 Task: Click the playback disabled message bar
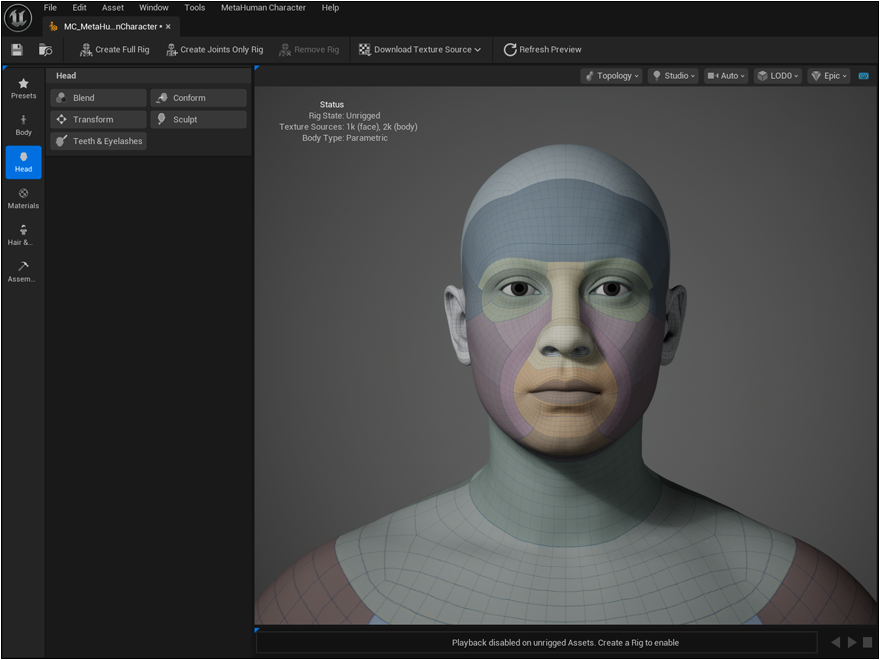pos(537,643)
